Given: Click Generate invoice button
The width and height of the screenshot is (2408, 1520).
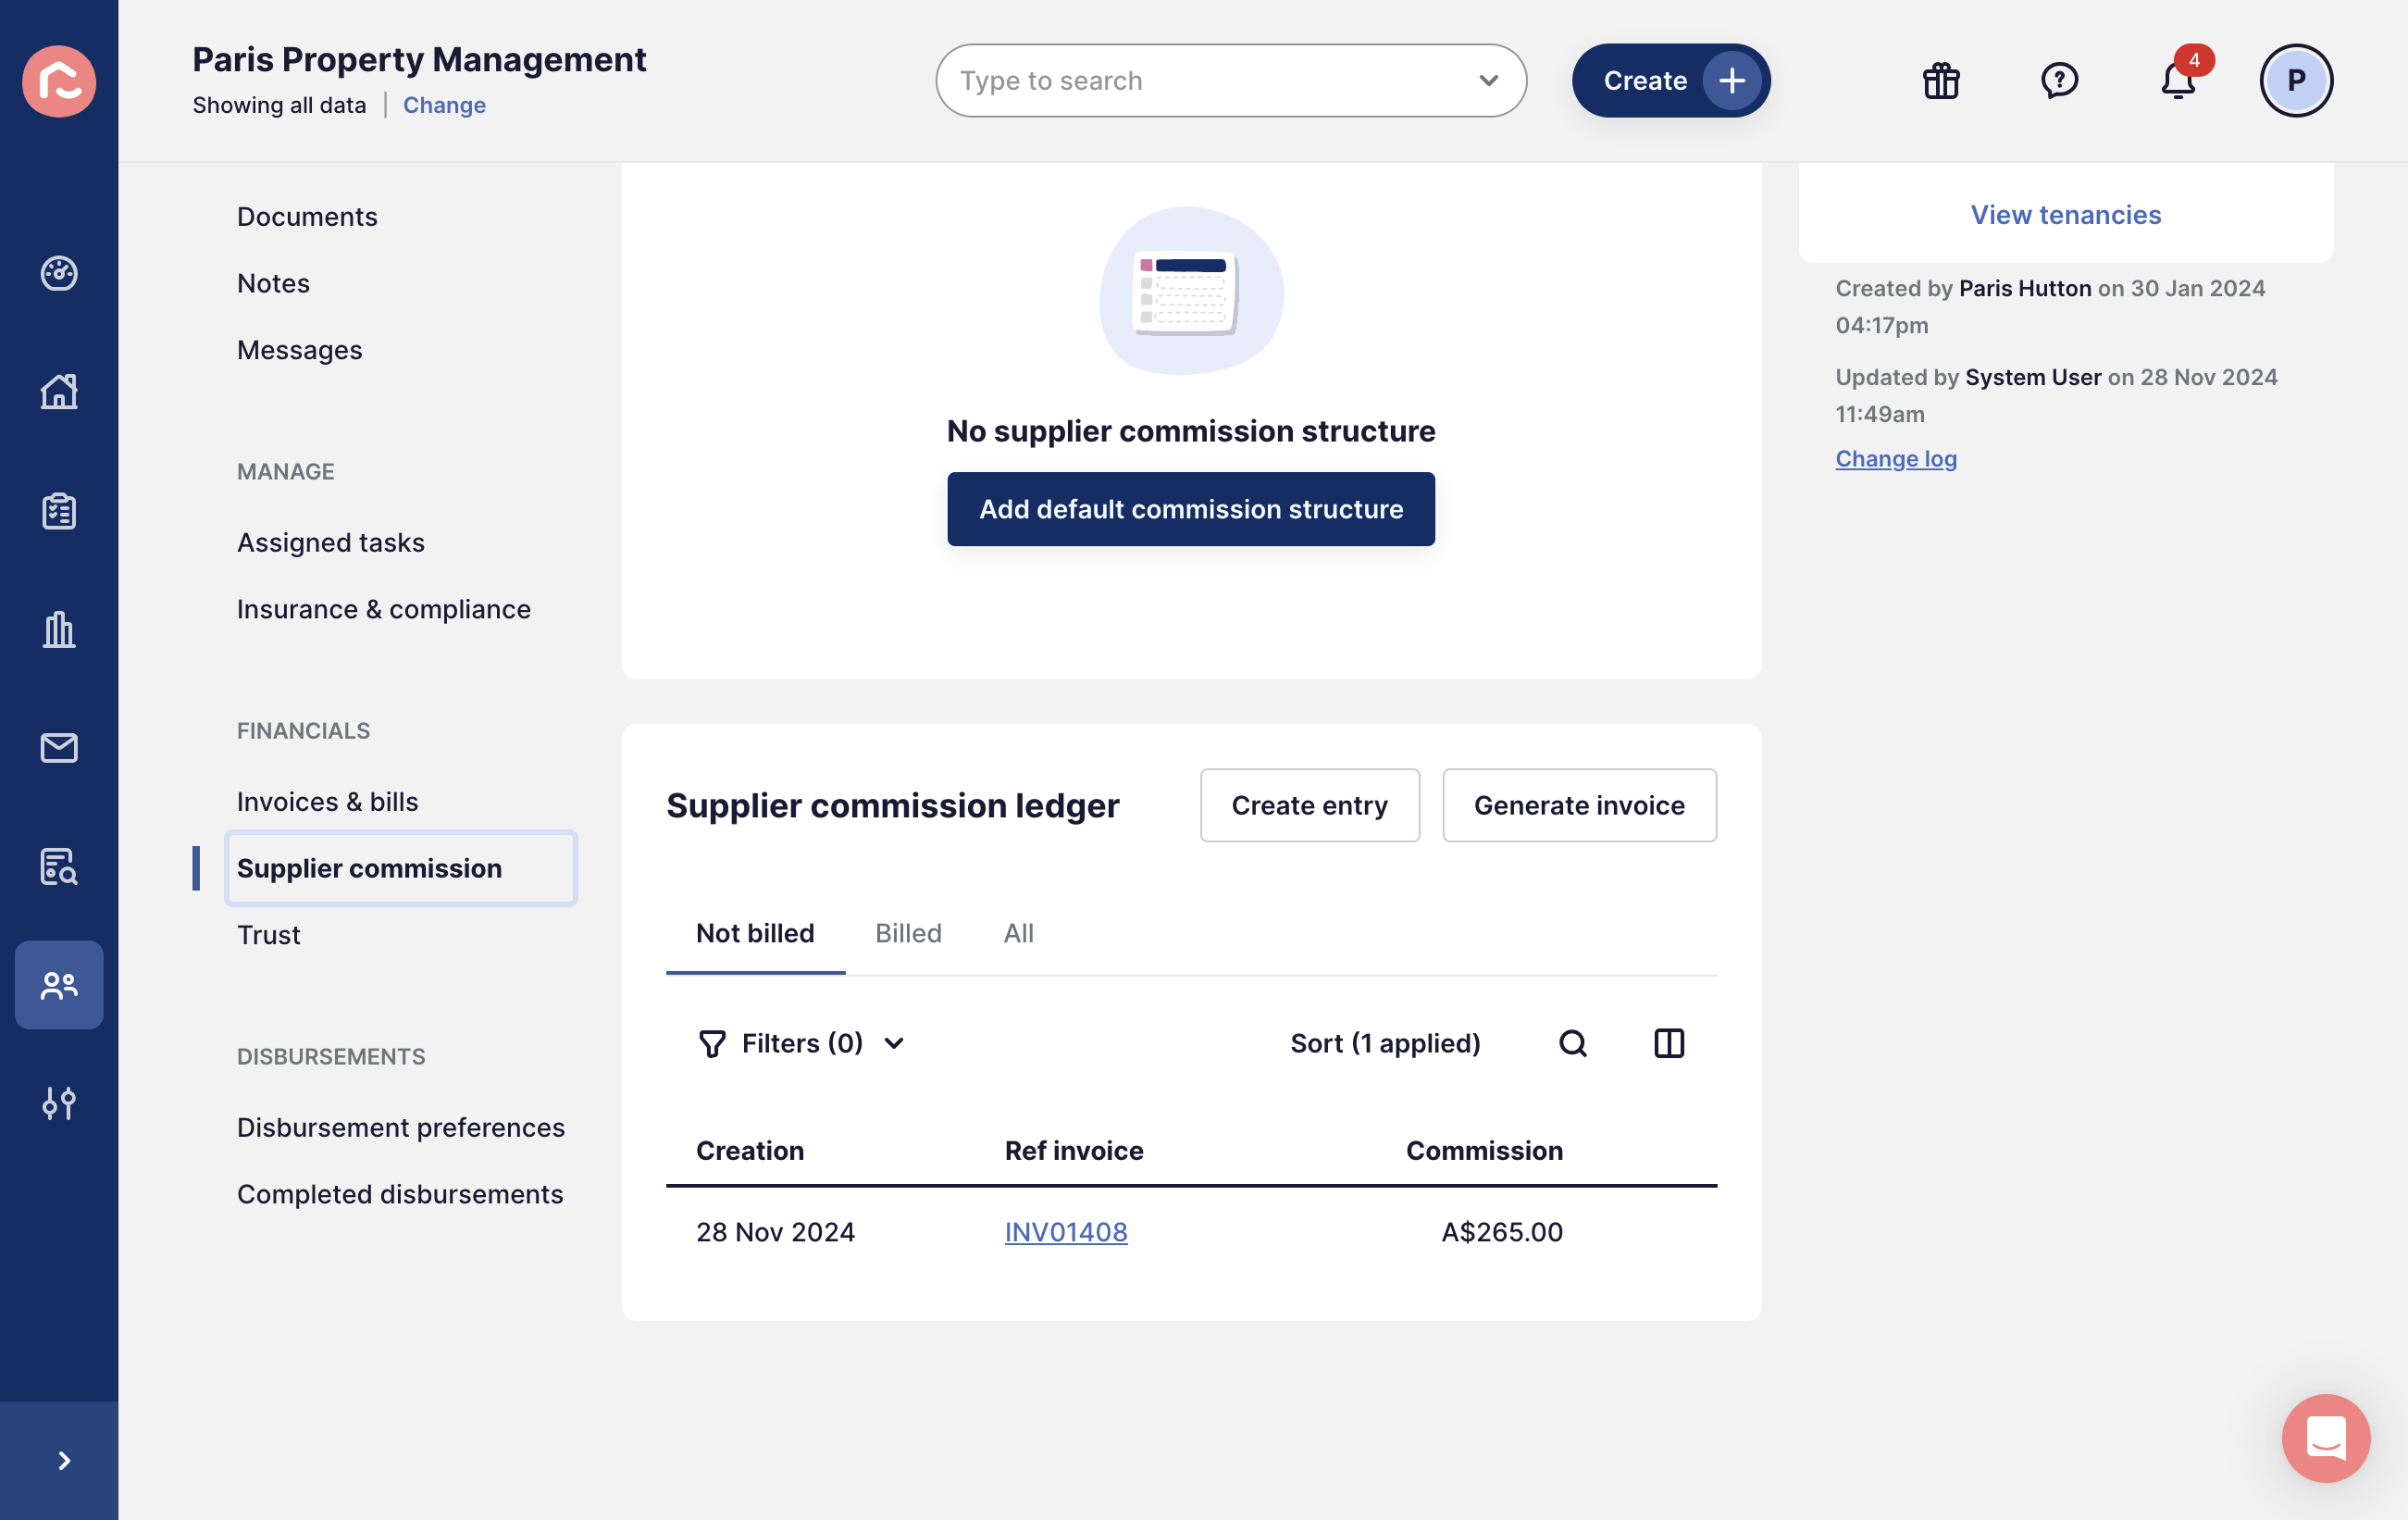Looking at the screenshot, I should pos(1579,805).
